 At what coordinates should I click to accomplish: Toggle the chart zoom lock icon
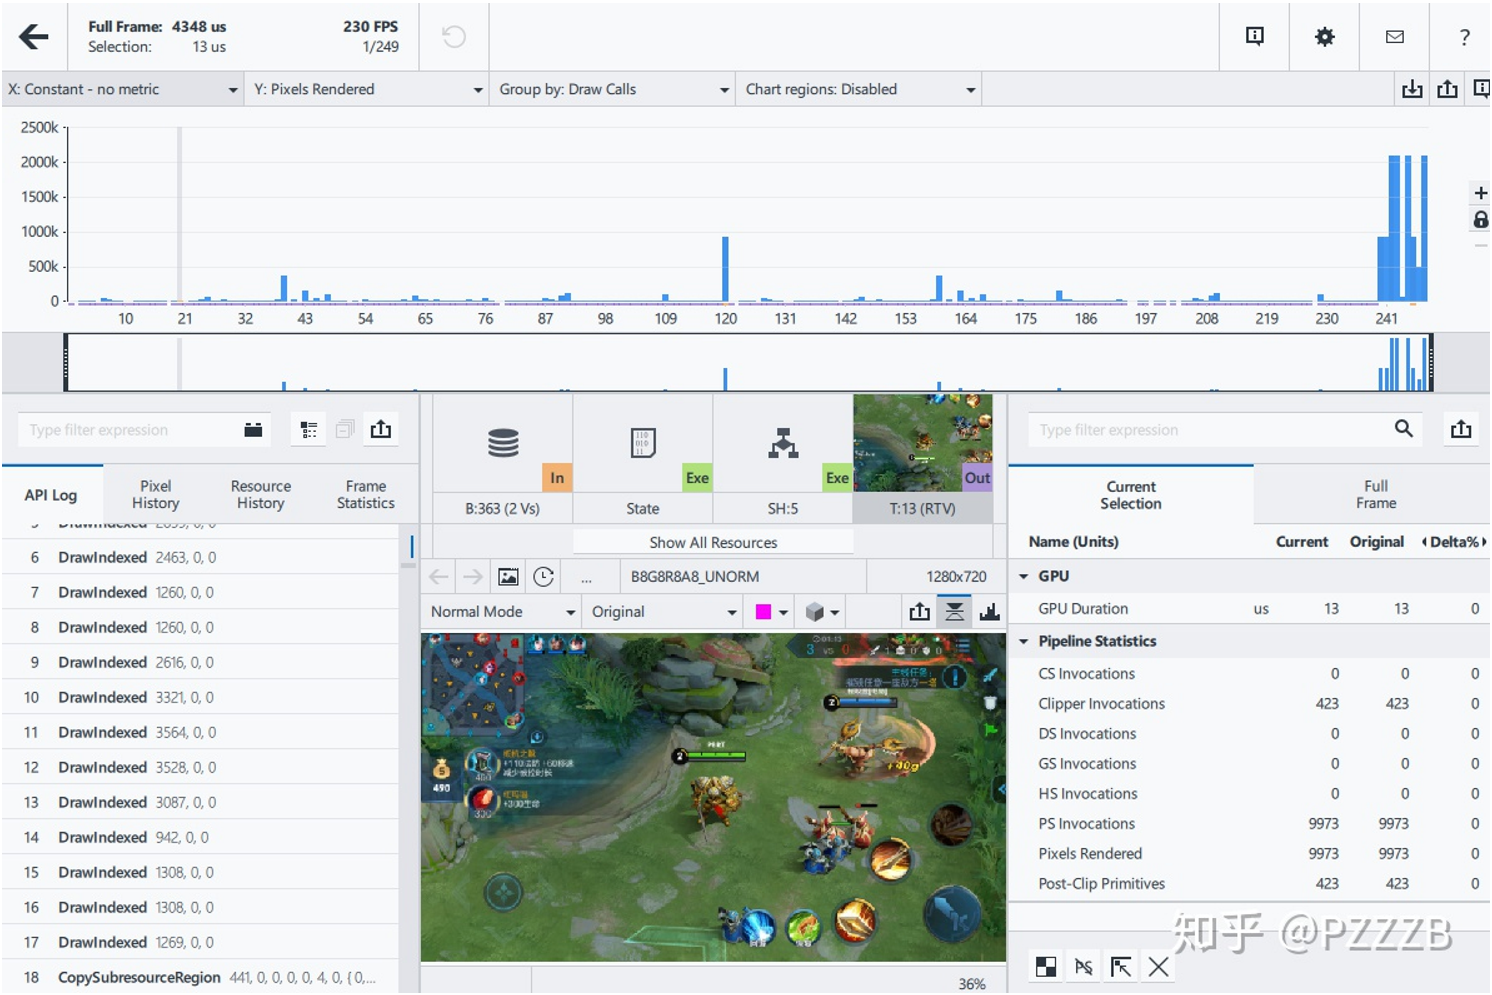(1480, 220)
